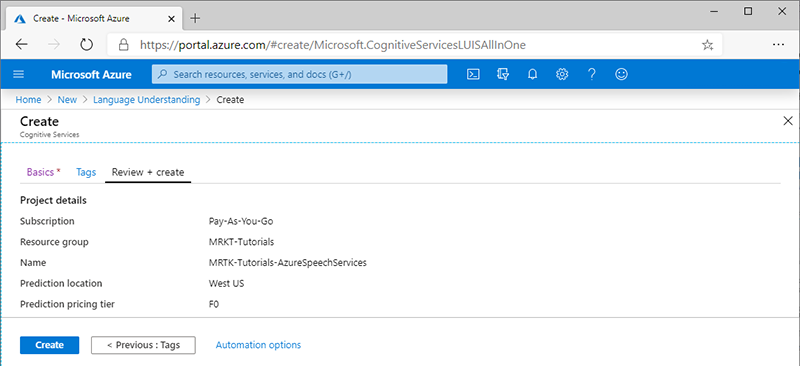
Task: Click the search magnifier icon
Action: (162, 75)
